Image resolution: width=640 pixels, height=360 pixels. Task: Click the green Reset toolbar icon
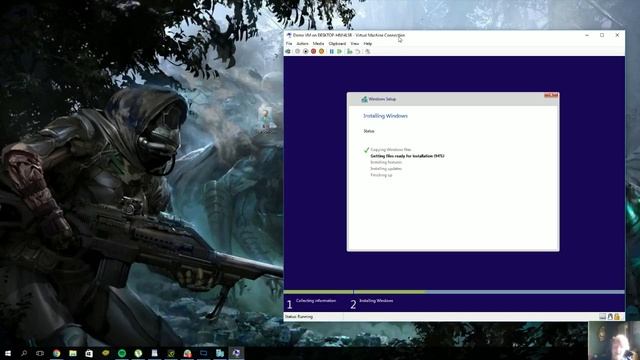340,51
